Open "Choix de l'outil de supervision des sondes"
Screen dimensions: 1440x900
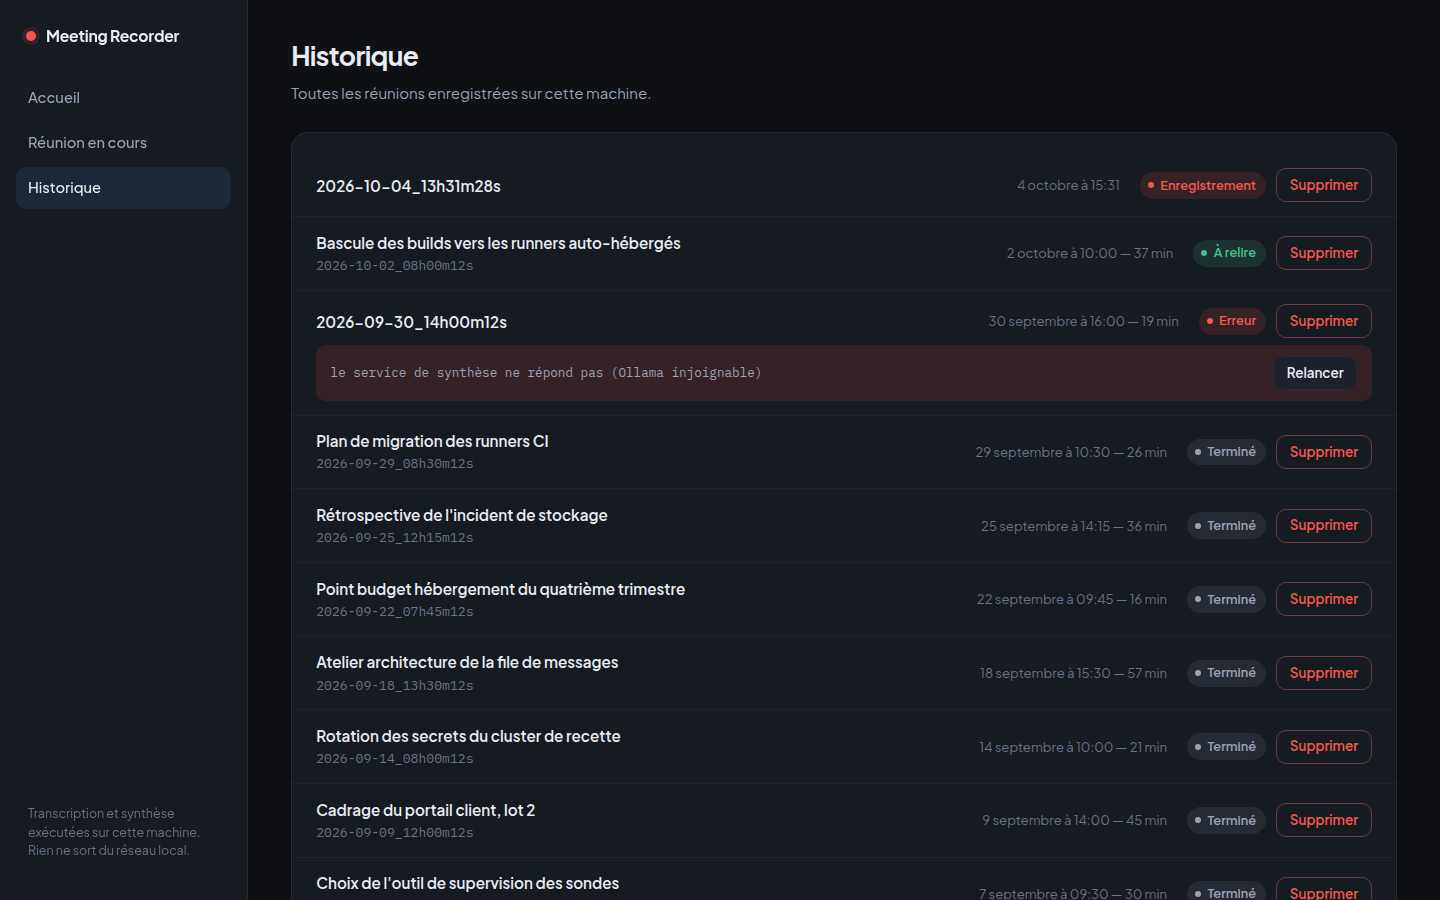pyautogui.click(x=467, y=883)
